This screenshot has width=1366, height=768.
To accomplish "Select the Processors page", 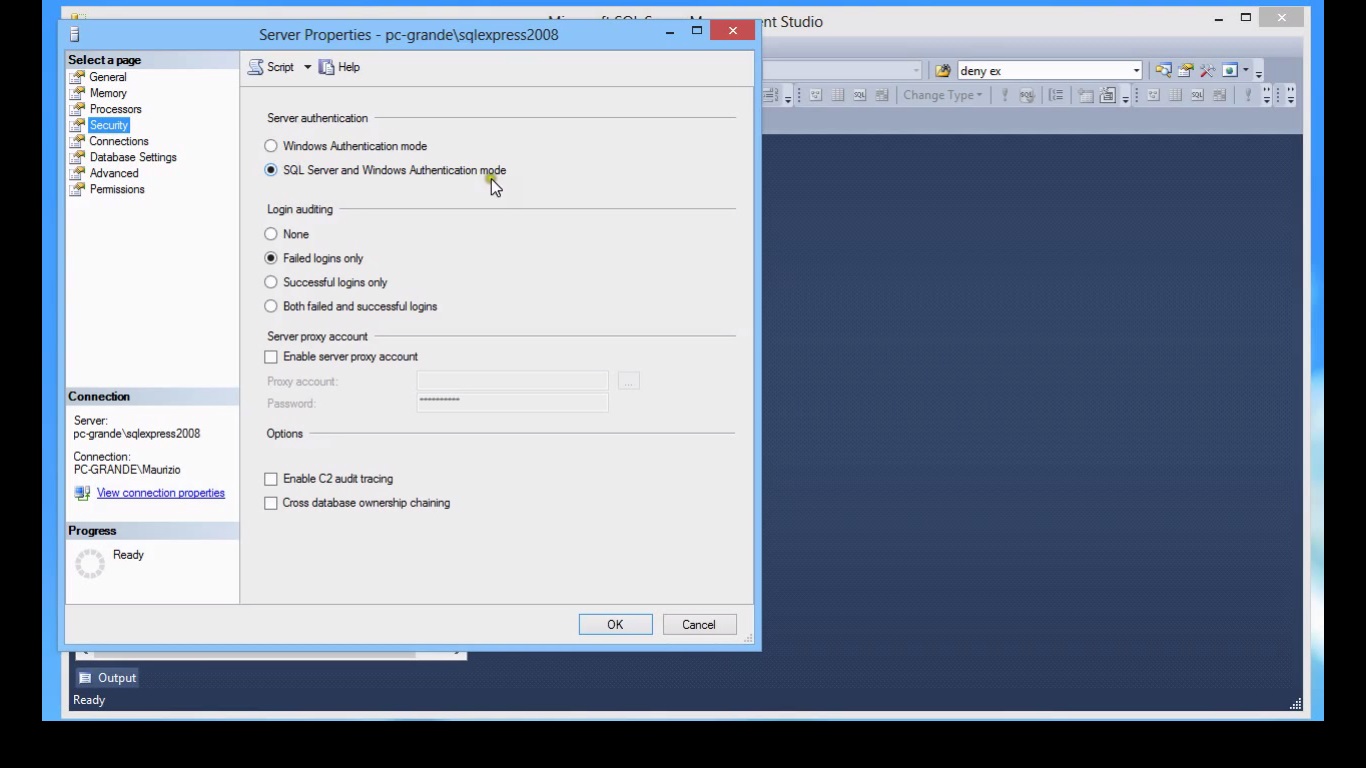I will (x=115, y=109).
